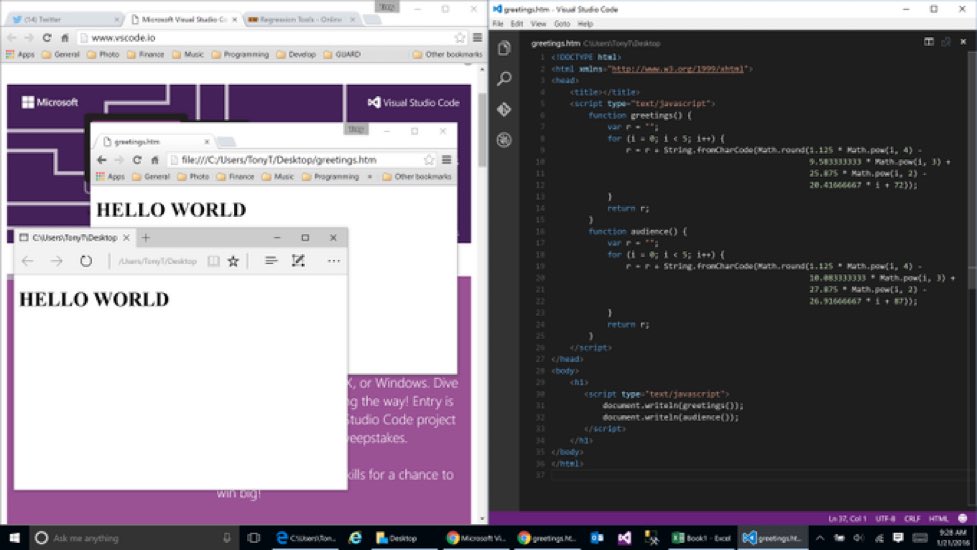This screenshot has height=550, width=977.
Task: Switch to the Book1 Excel taskbar button
Action: coord(701,538)
